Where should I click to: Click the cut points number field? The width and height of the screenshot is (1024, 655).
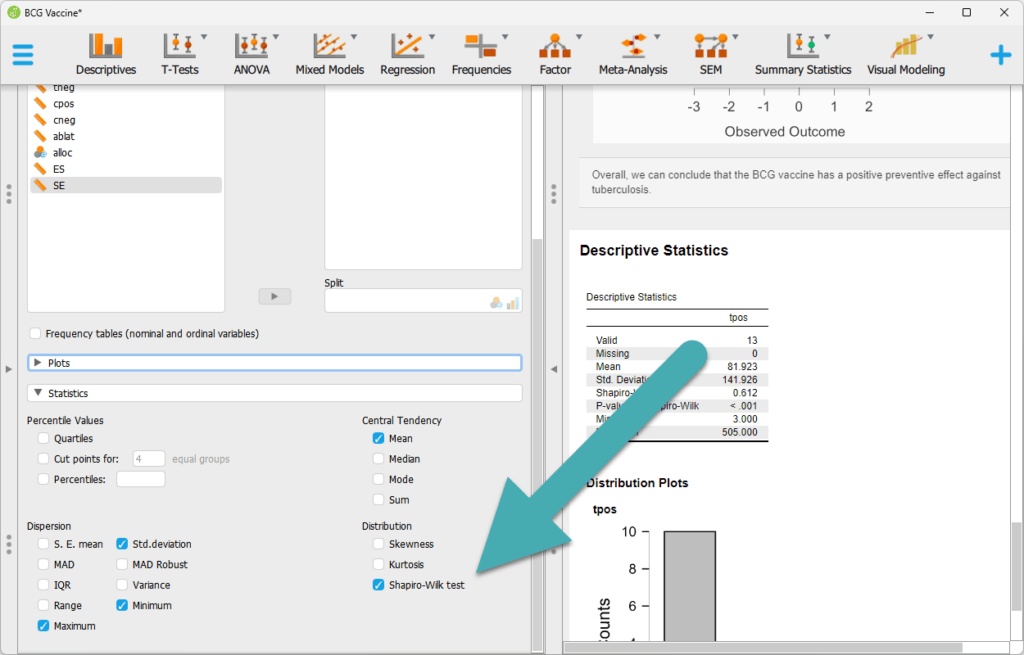click(149, 459)
